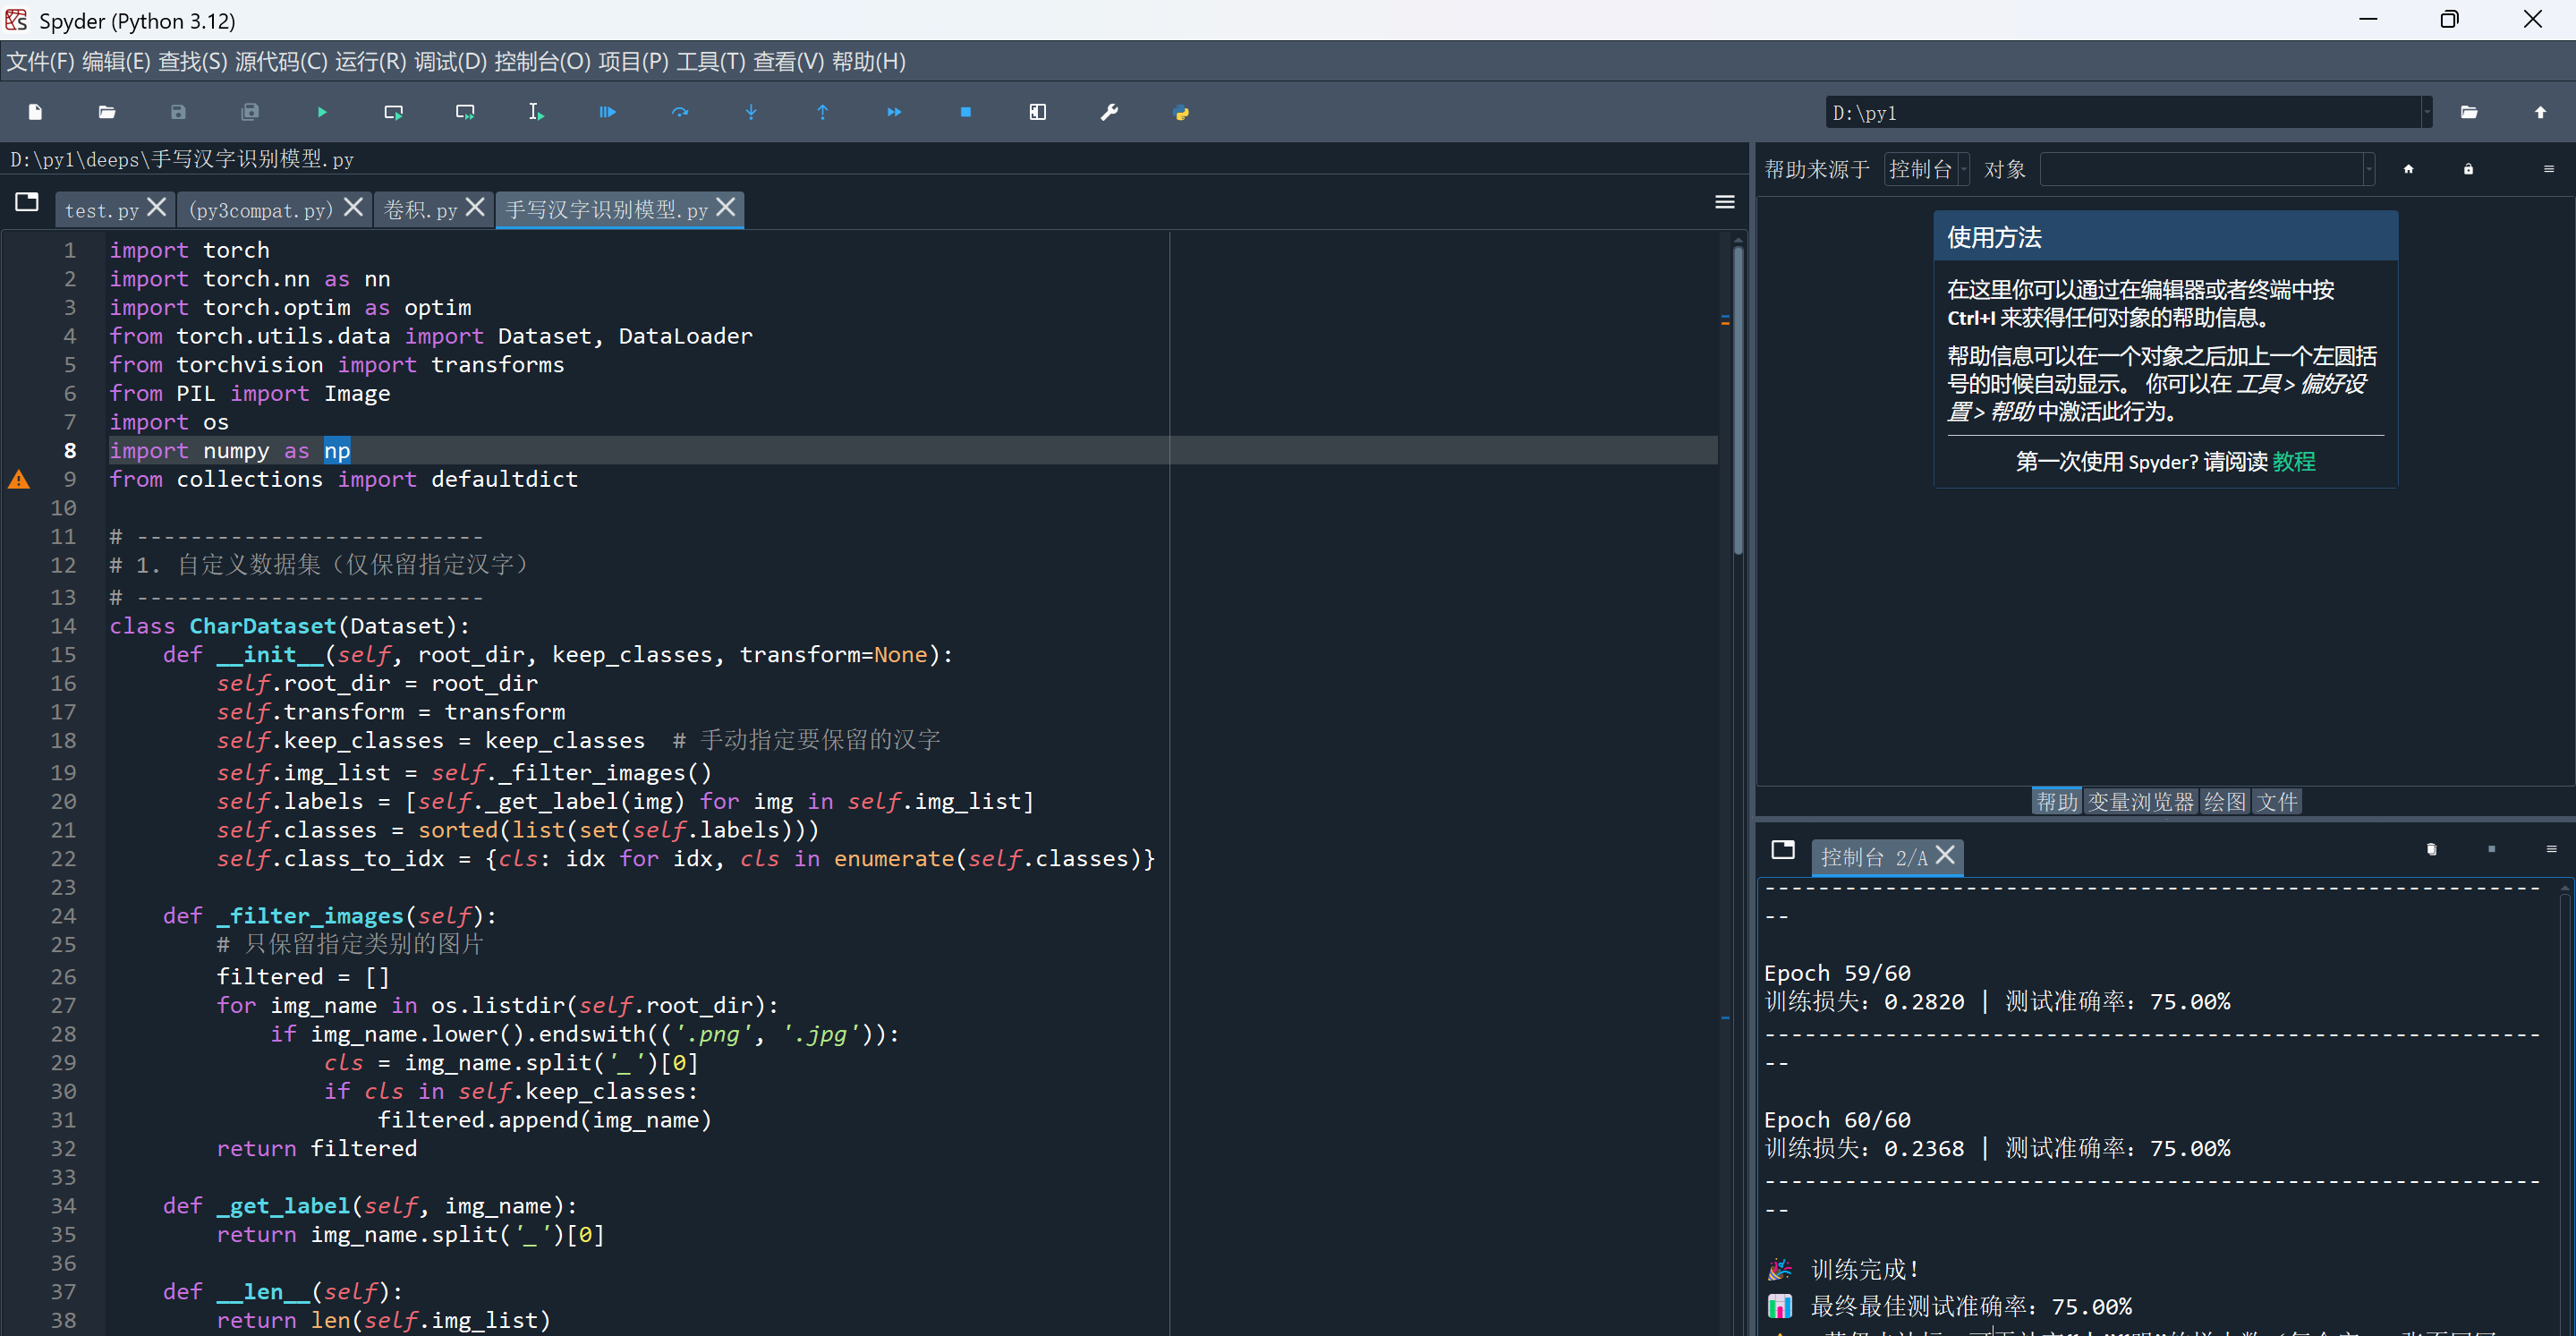The width and height of the screenshot is (2576, 1336).
Task: Click the Debug file icon
Action: [607, 112]
